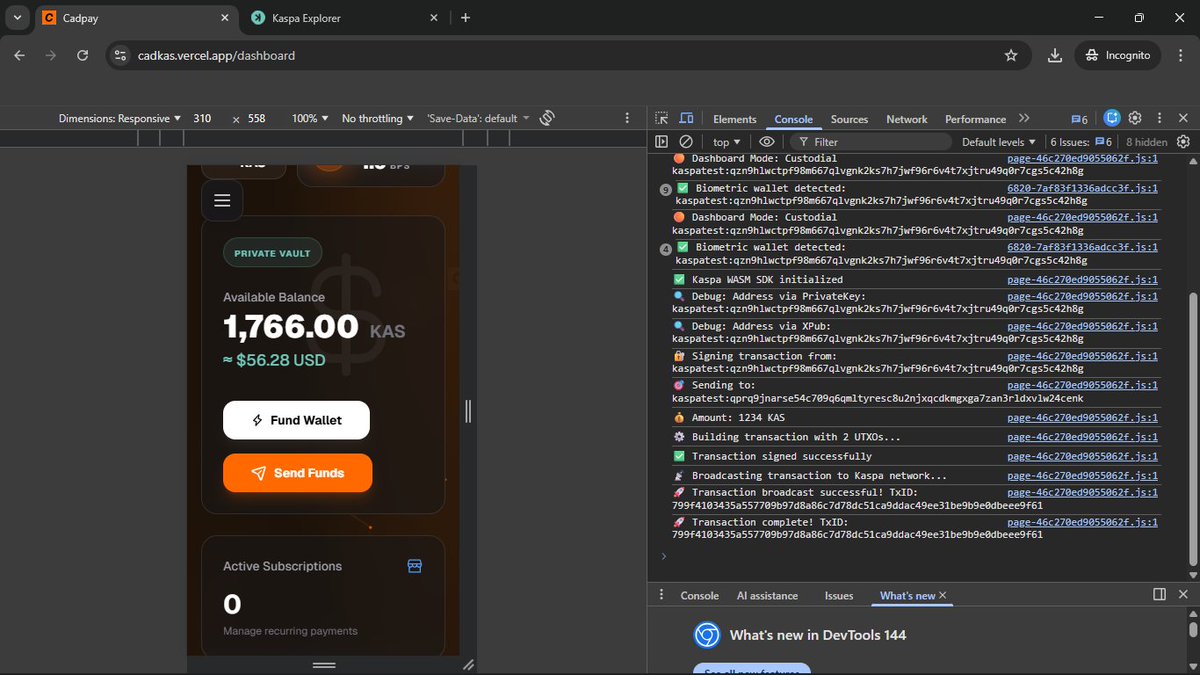
Task: Go forward to the next page
Action: point(51,55)
